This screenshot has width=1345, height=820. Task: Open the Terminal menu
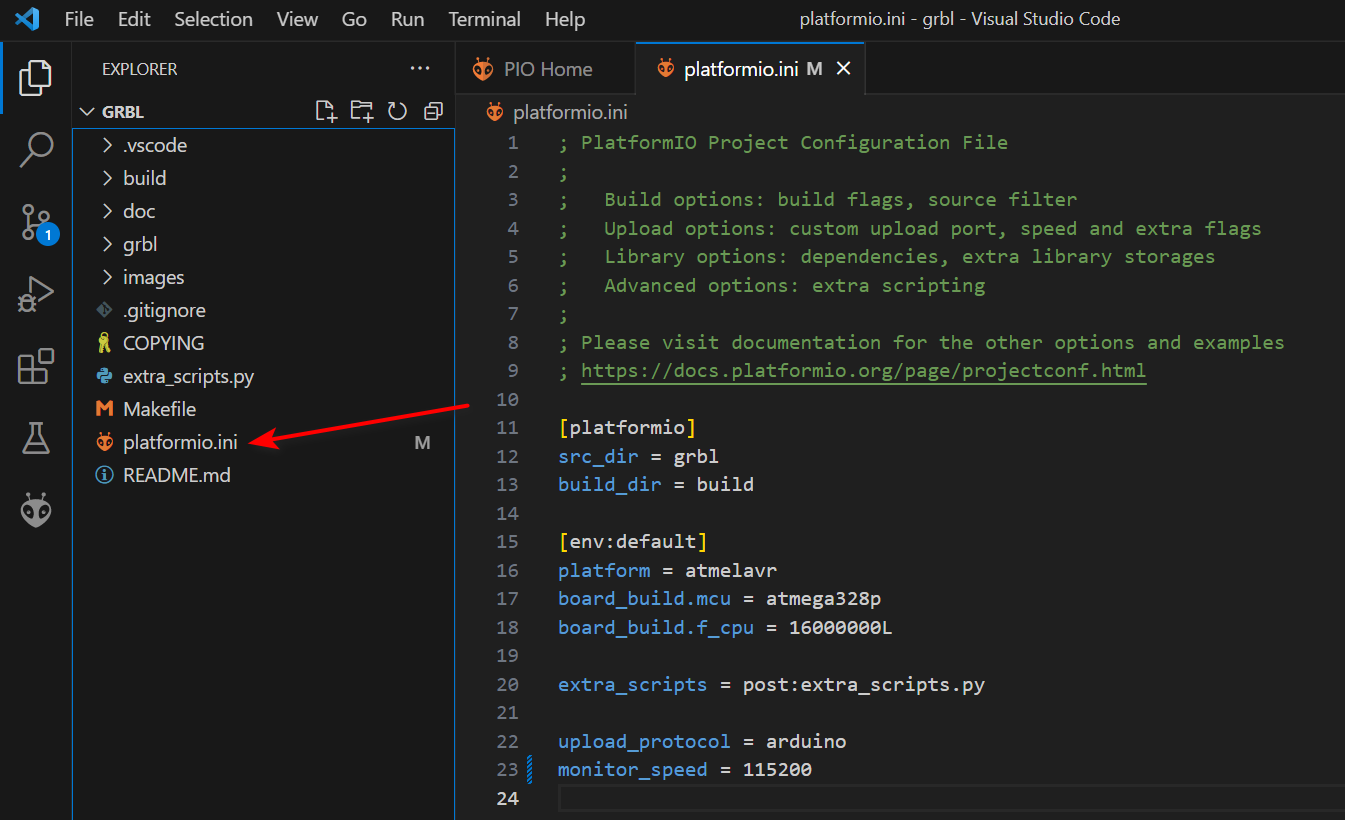(x=484, y=19)
